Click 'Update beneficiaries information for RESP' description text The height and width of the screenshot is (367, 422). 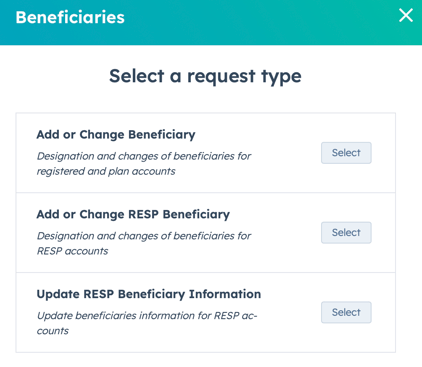pos(138,315)
